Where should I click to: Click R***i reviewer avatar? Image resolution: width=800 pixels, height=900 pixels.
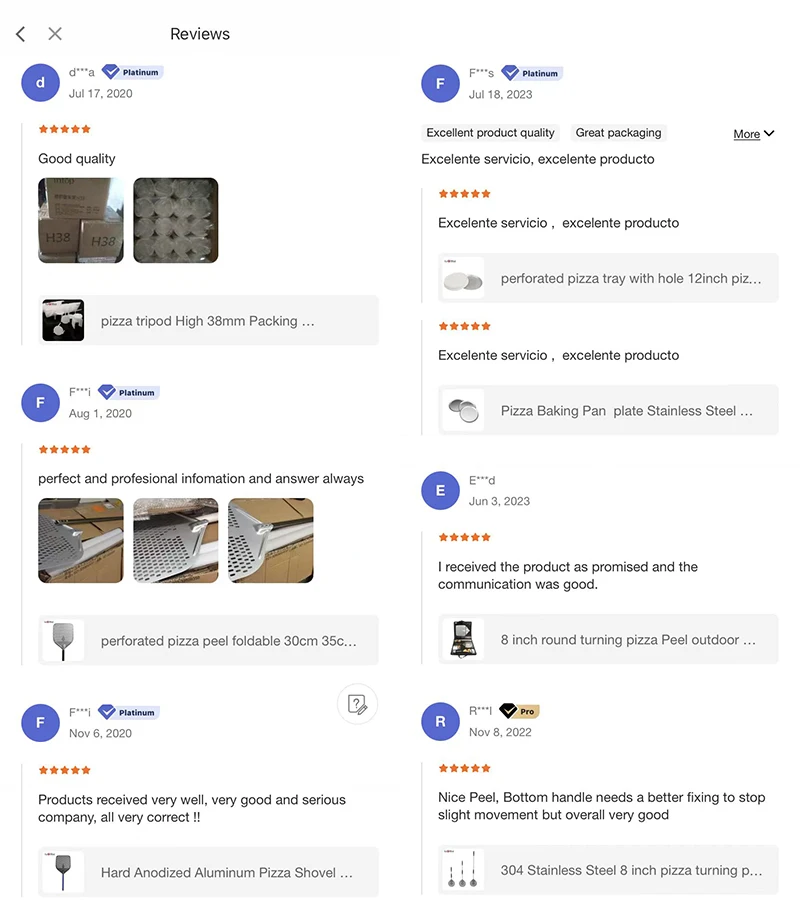(440, 722)
